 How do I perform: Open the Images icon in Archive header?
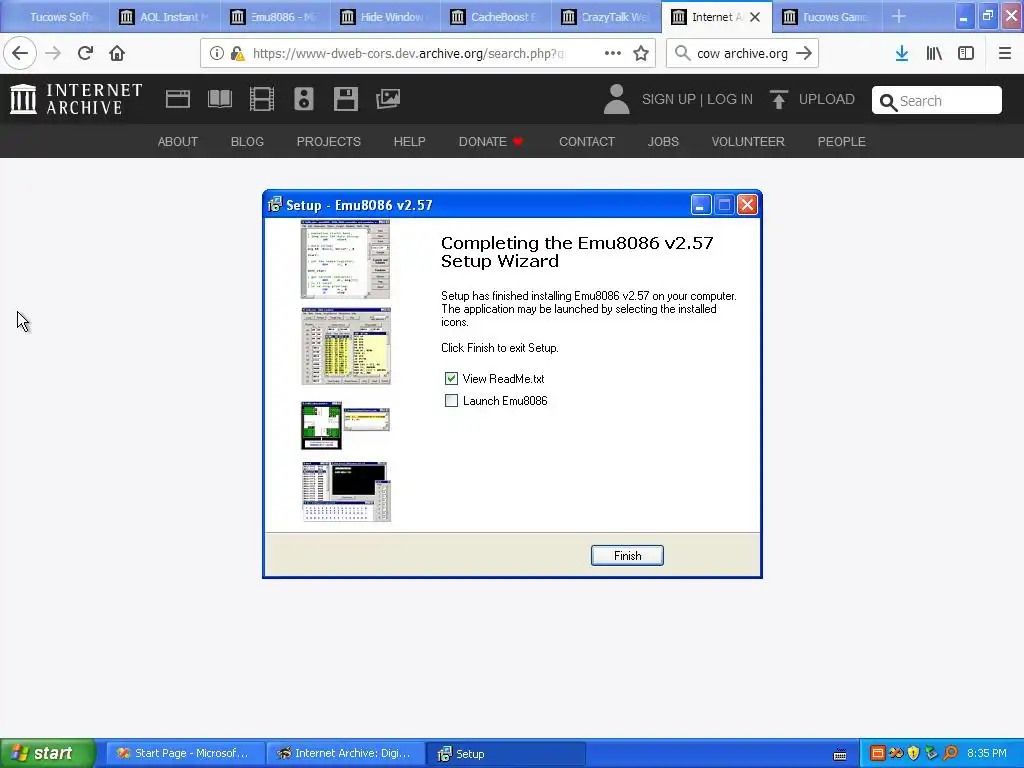tap(388, 99)
